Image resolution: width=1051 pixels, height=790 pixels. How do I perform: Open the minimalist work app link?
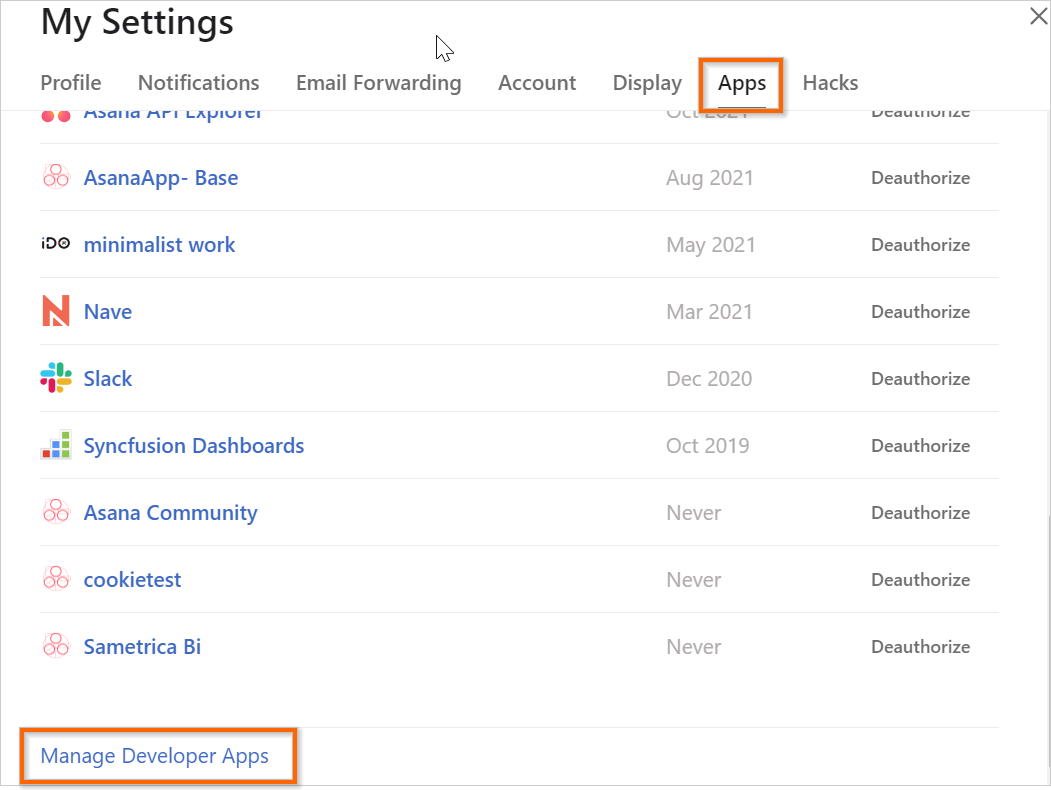pos(160,245)
